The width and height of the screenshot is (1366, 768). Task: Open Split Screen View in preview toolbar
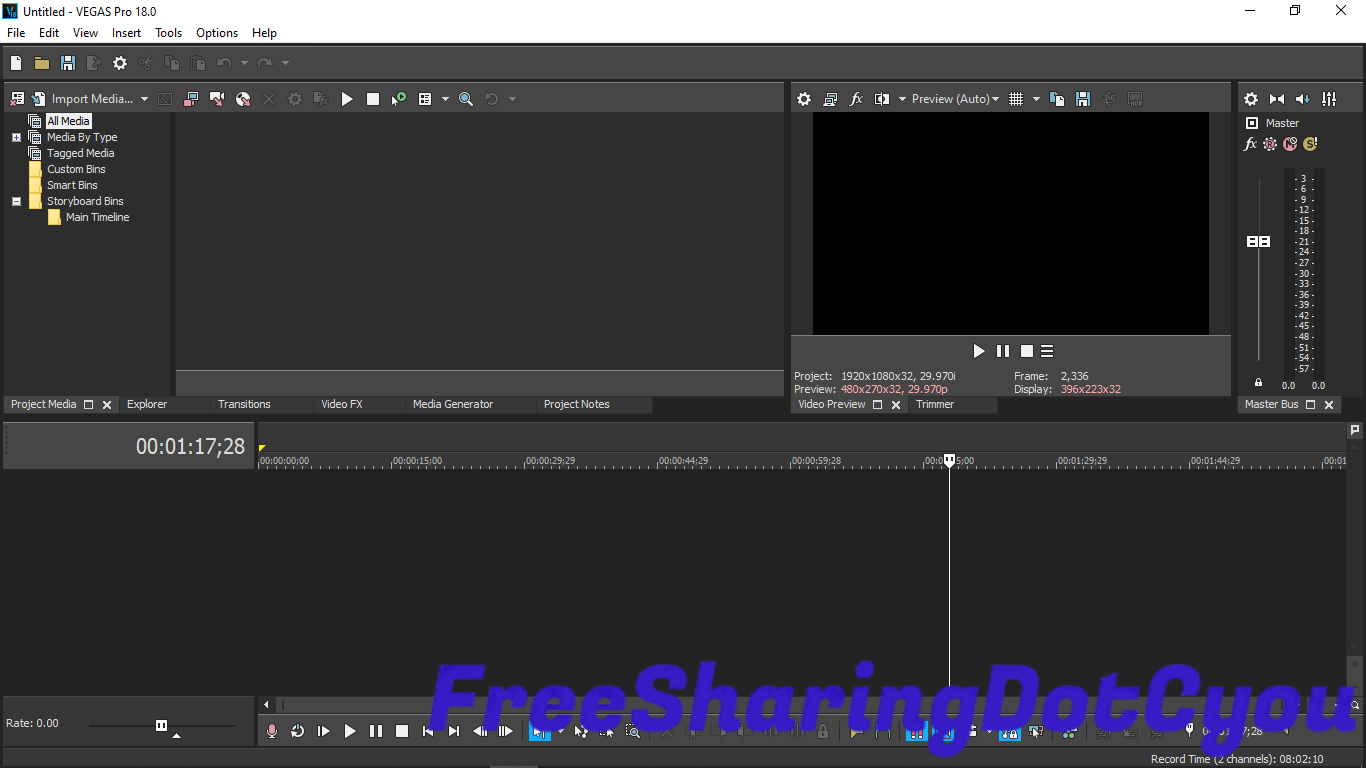click(x=882, y=99)
